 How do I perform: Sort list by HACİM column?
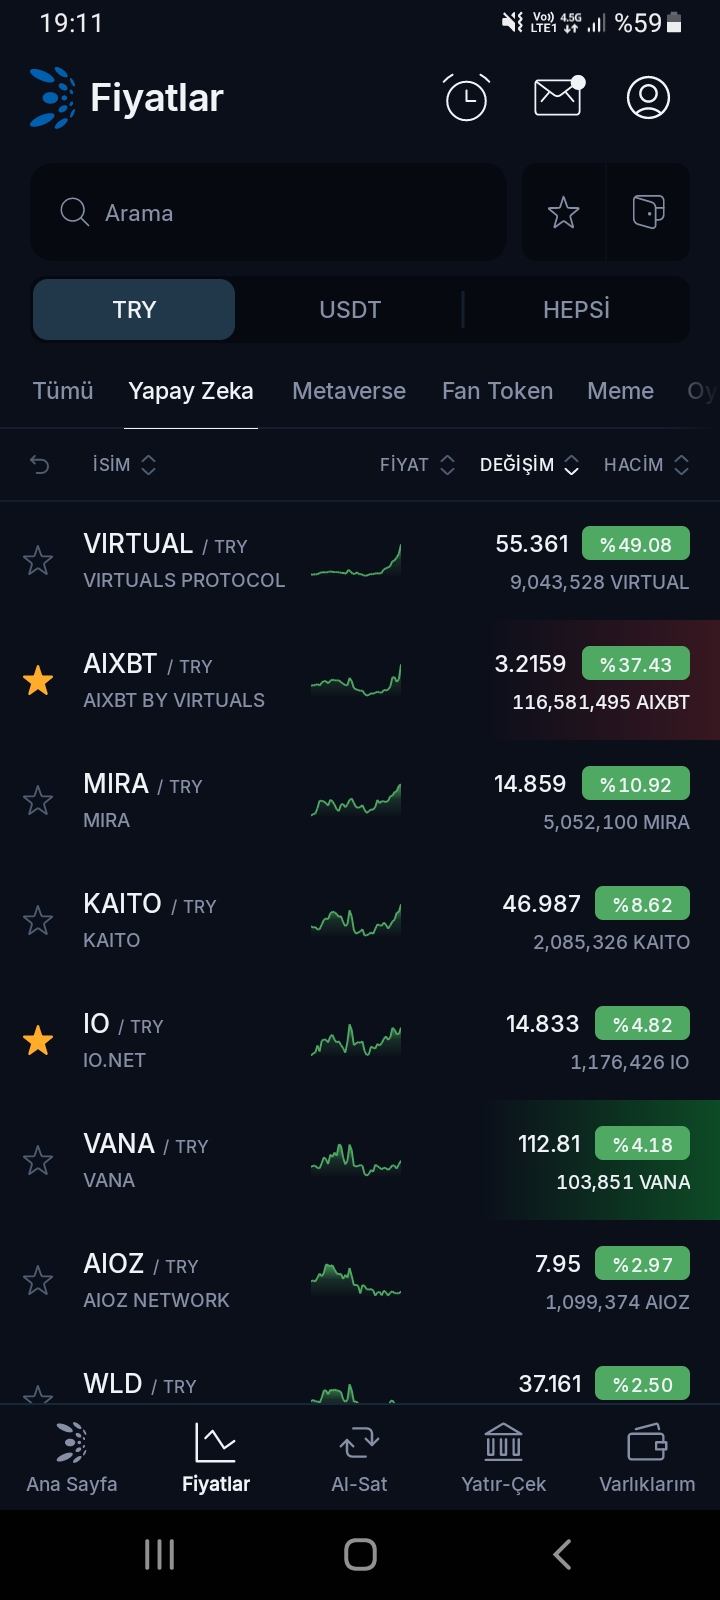(646, 464)
